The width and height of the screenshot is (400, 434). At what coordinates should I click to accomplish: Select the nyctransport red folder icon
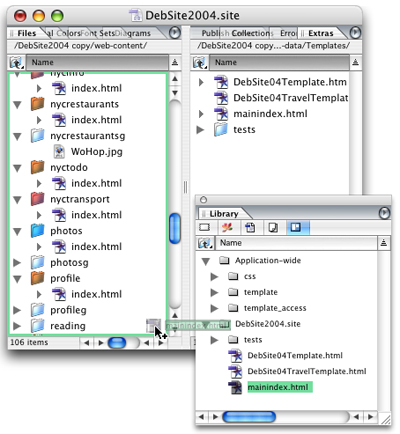pyautogui.click(x=37, y=199)
